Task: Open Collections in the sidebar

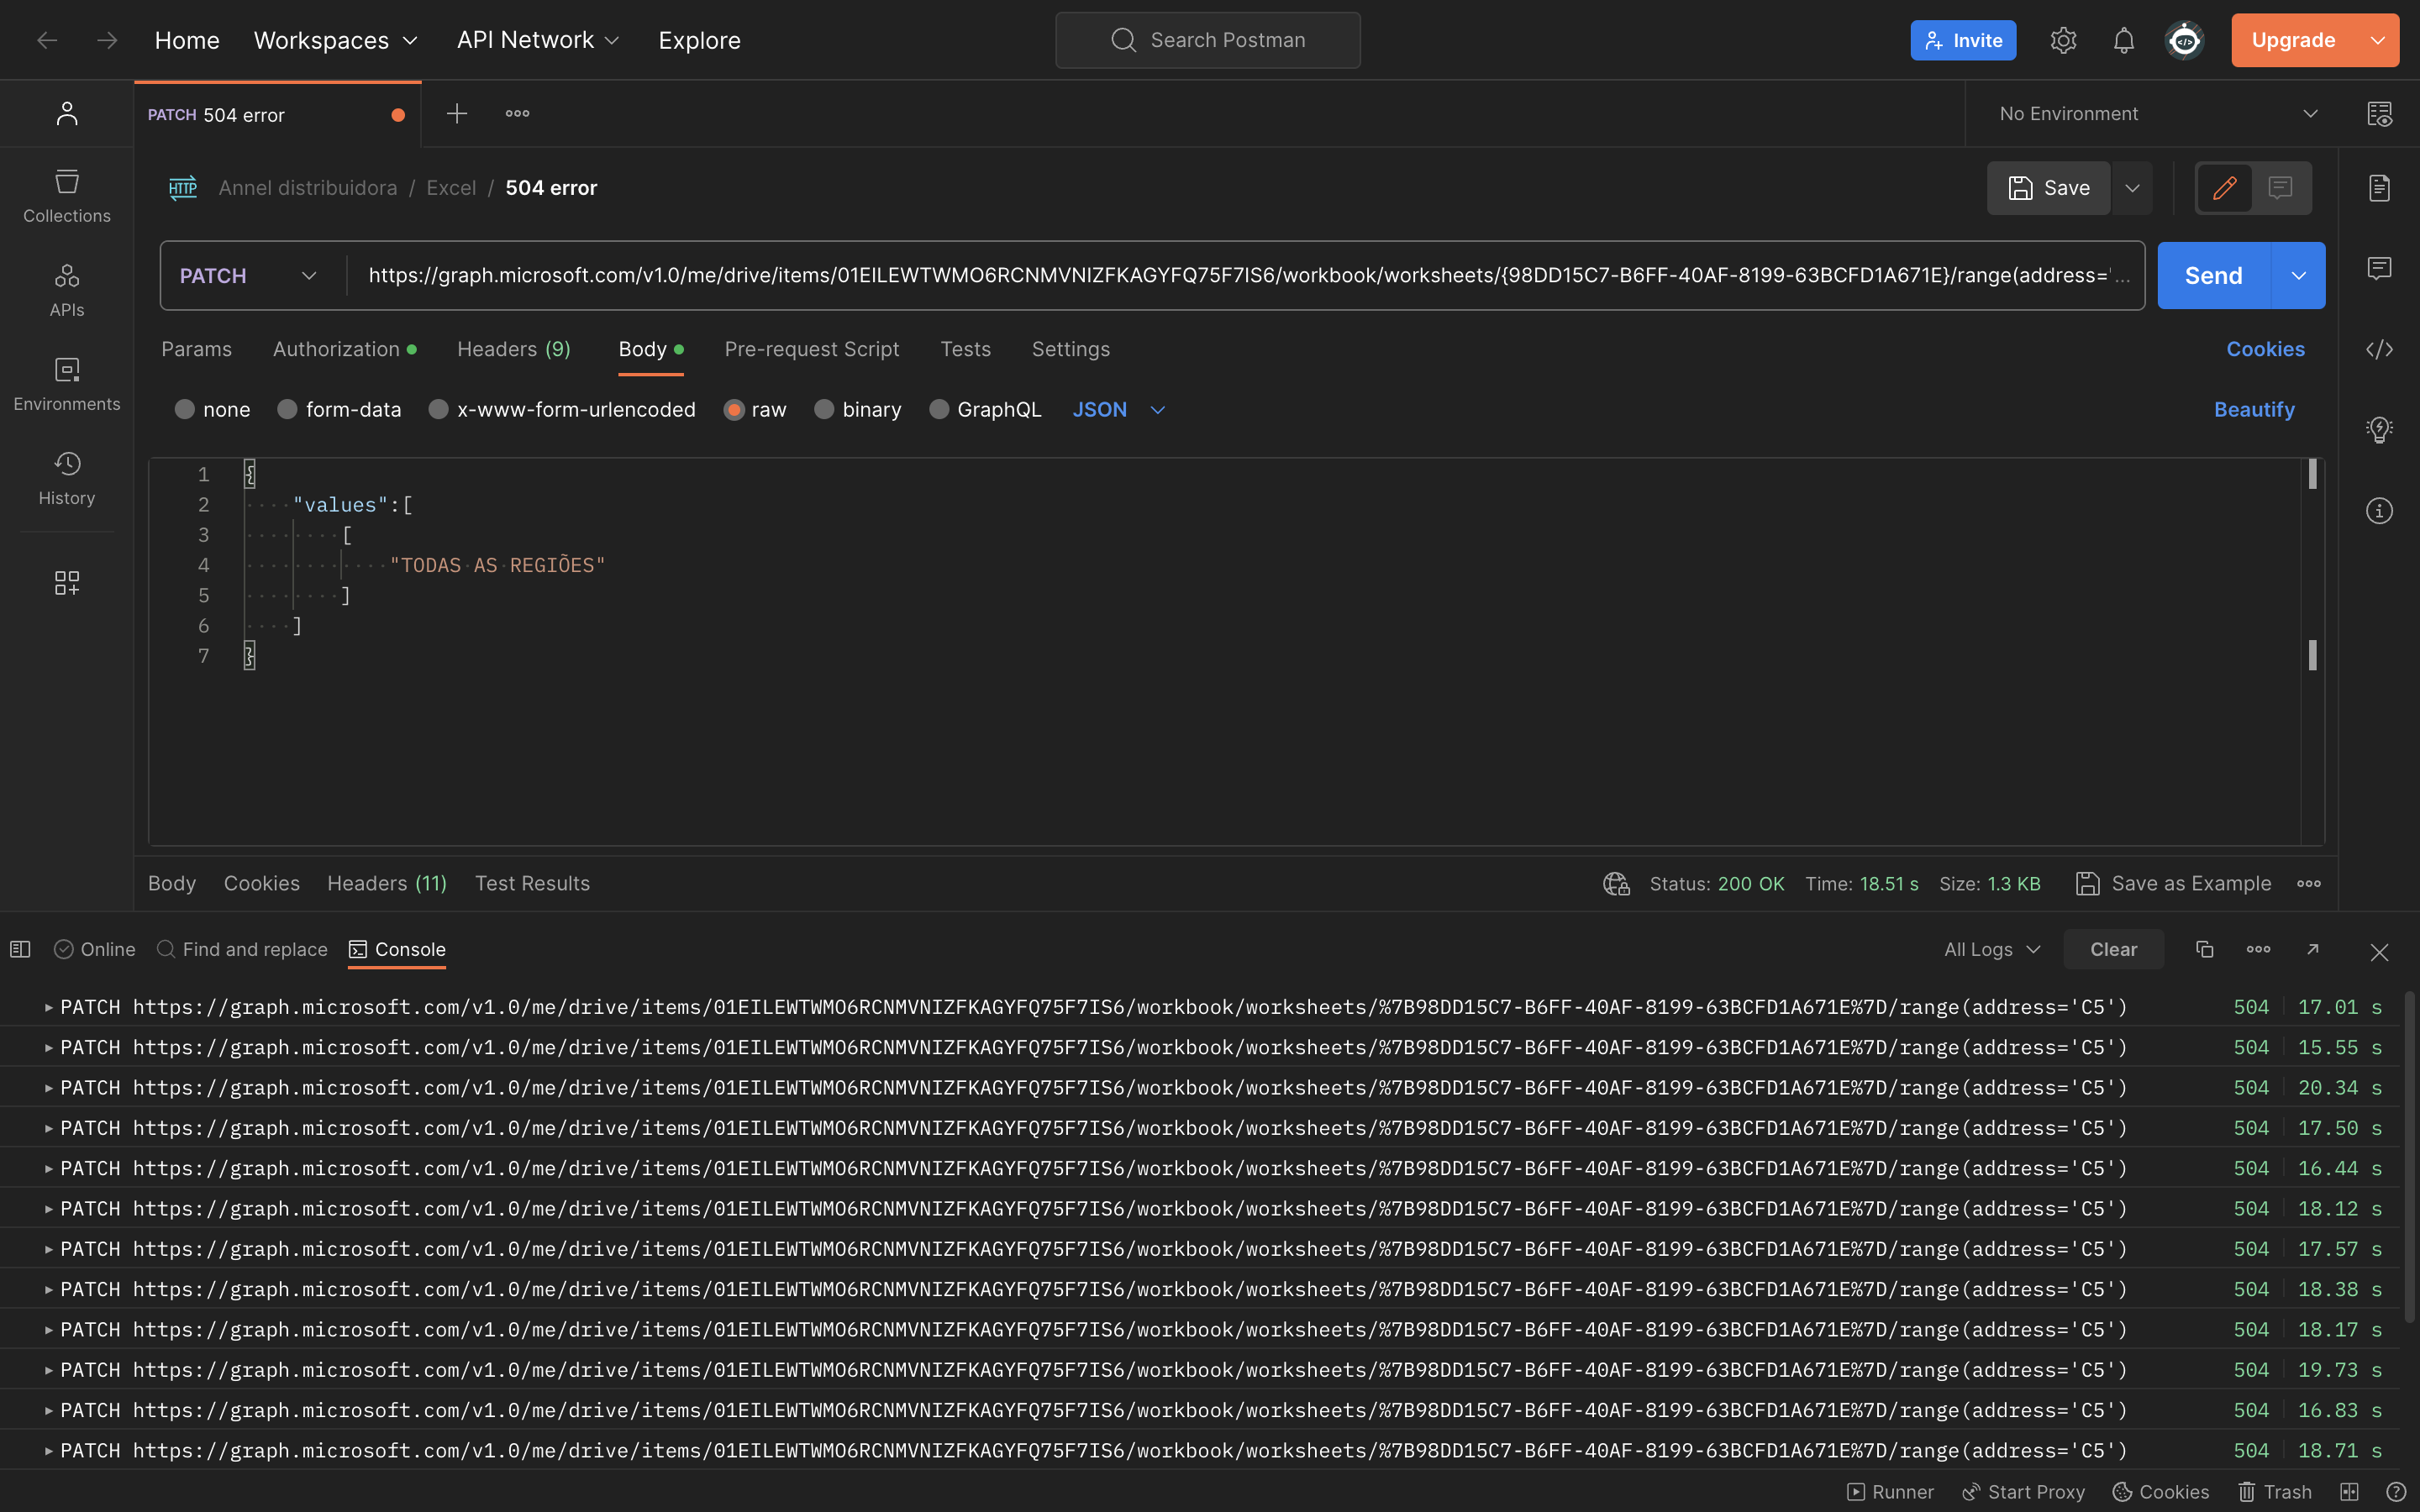Action: coord(67,196)
